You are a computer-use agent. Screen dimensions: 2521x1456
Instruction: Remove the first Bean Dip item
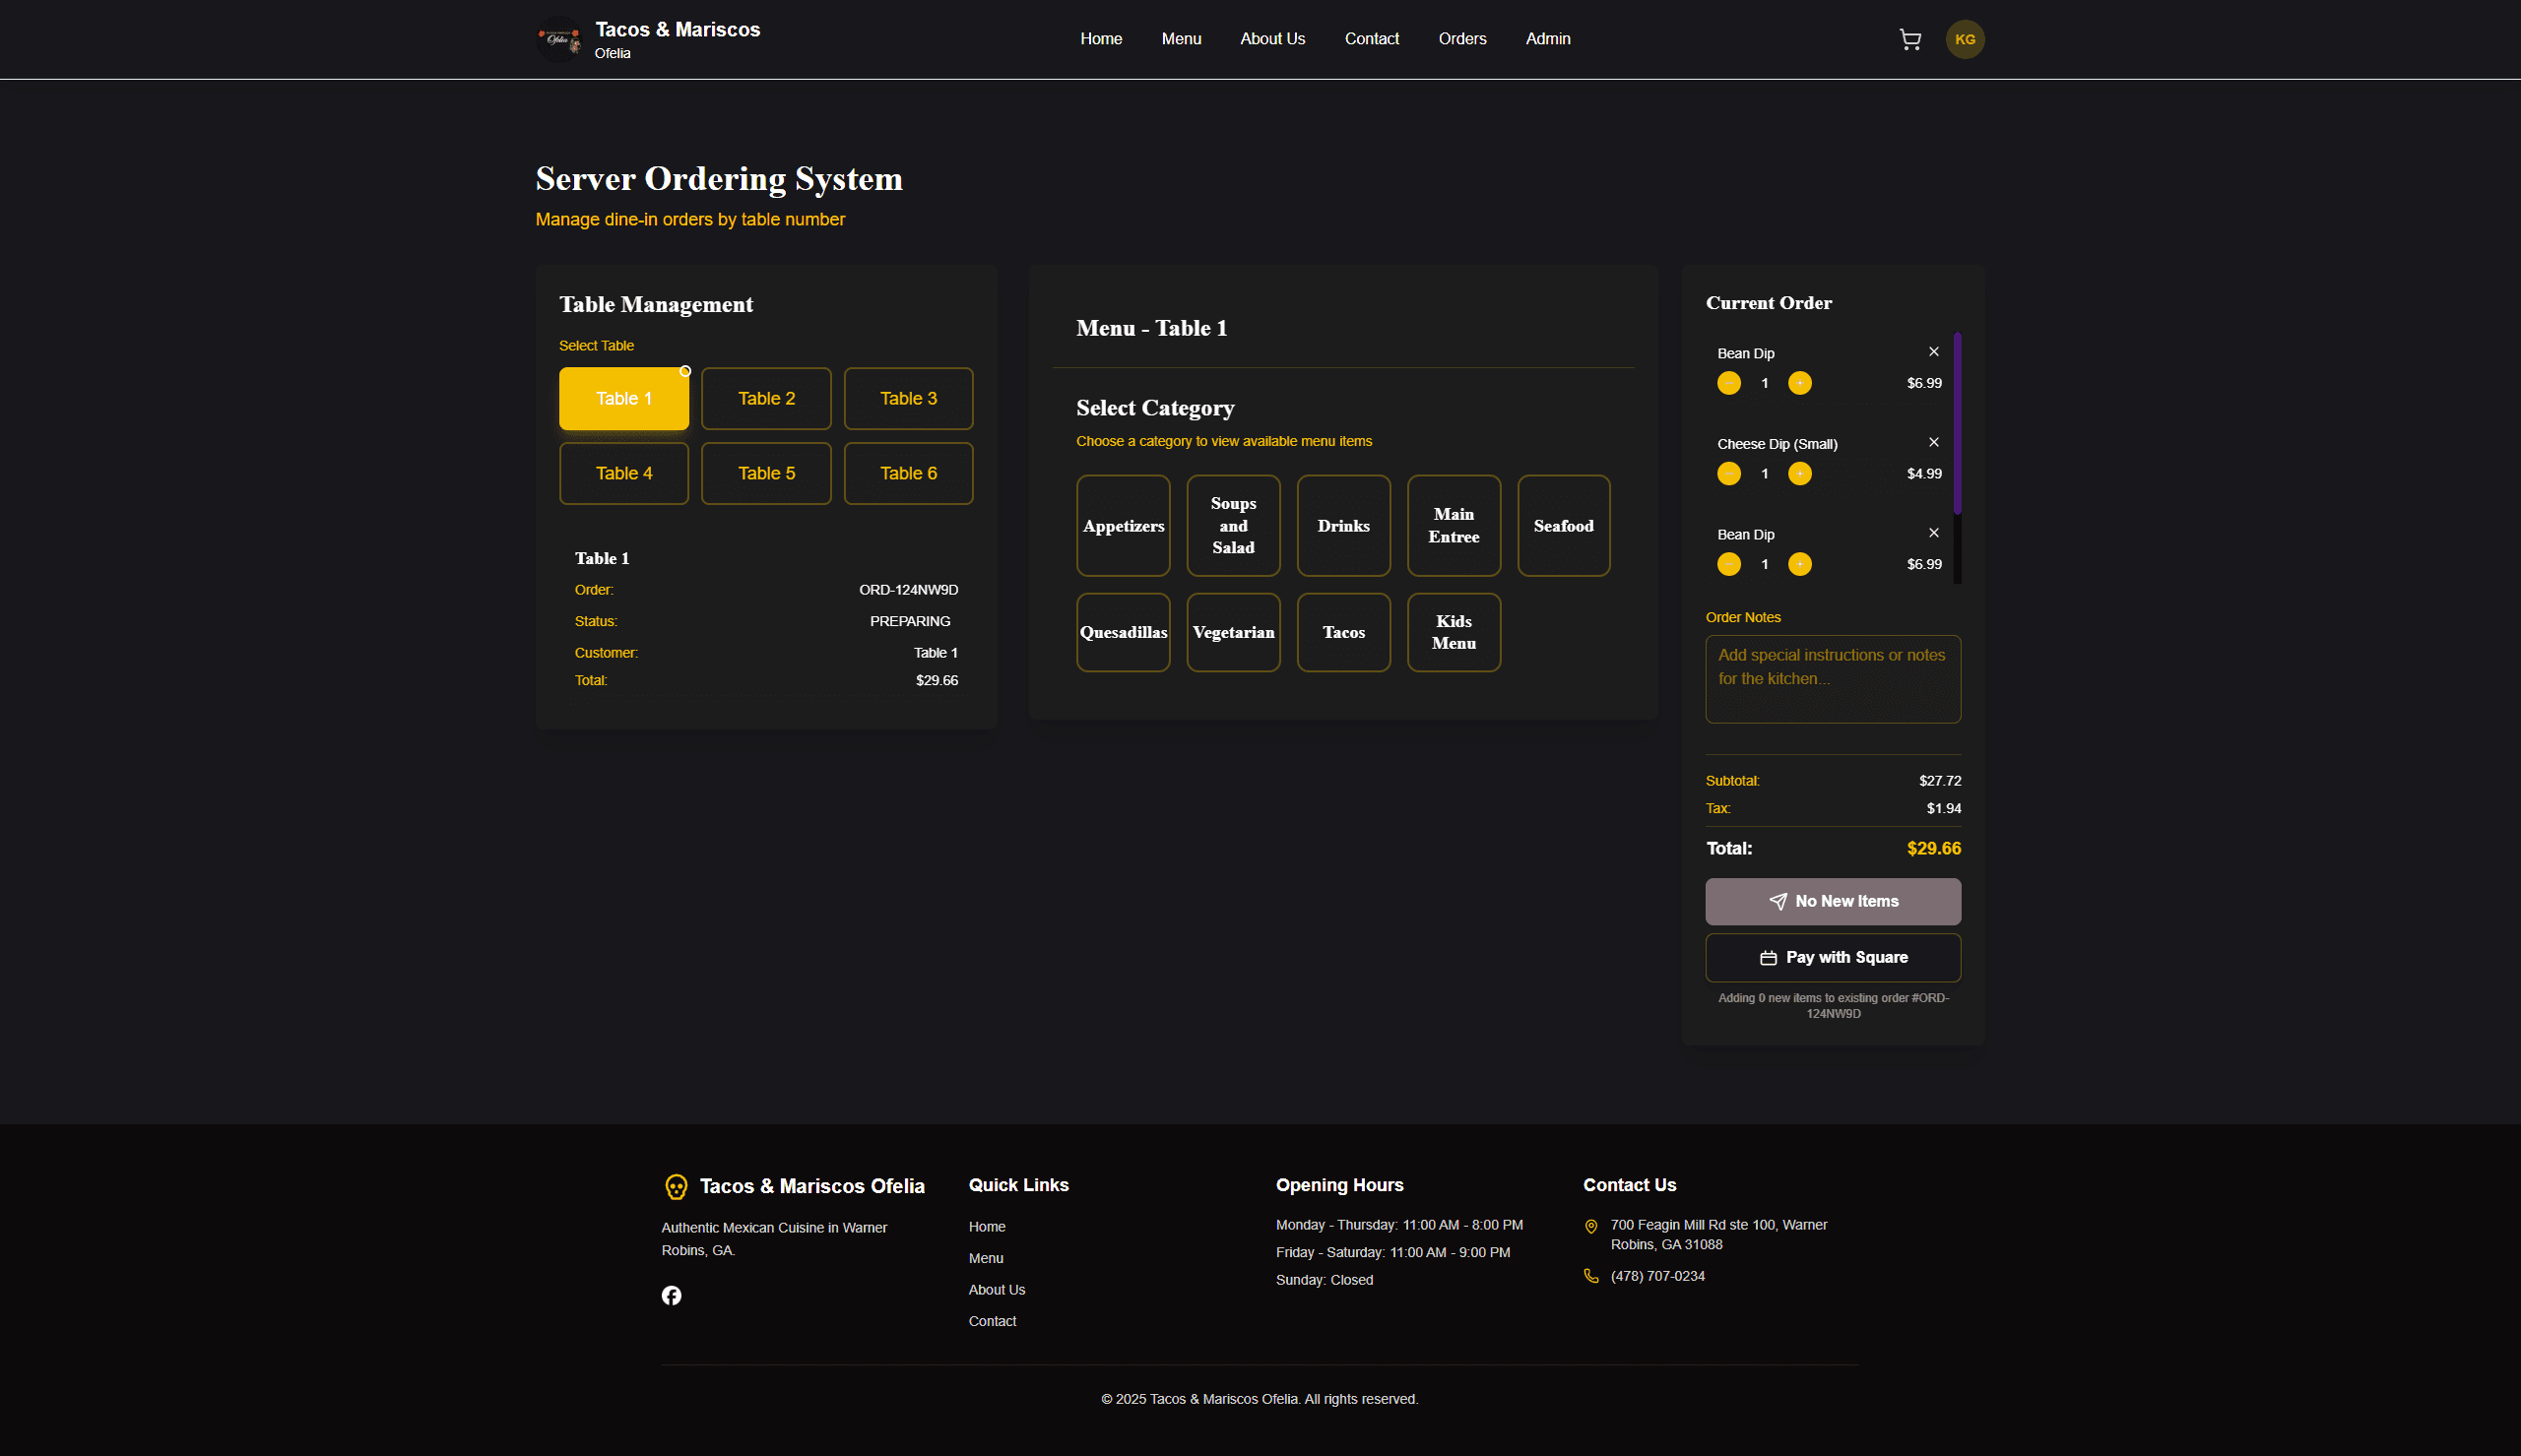click(1933, 352)
